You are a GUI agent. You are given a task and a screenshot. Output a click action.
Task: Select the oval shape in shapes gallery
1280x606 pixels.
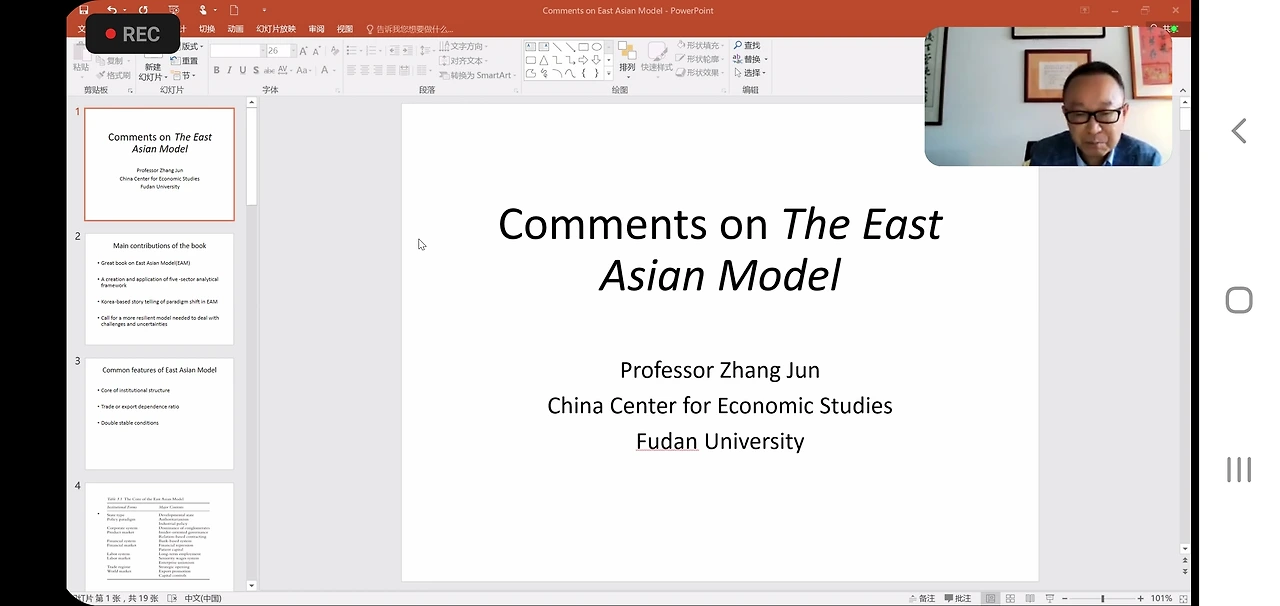pos(597,47)
